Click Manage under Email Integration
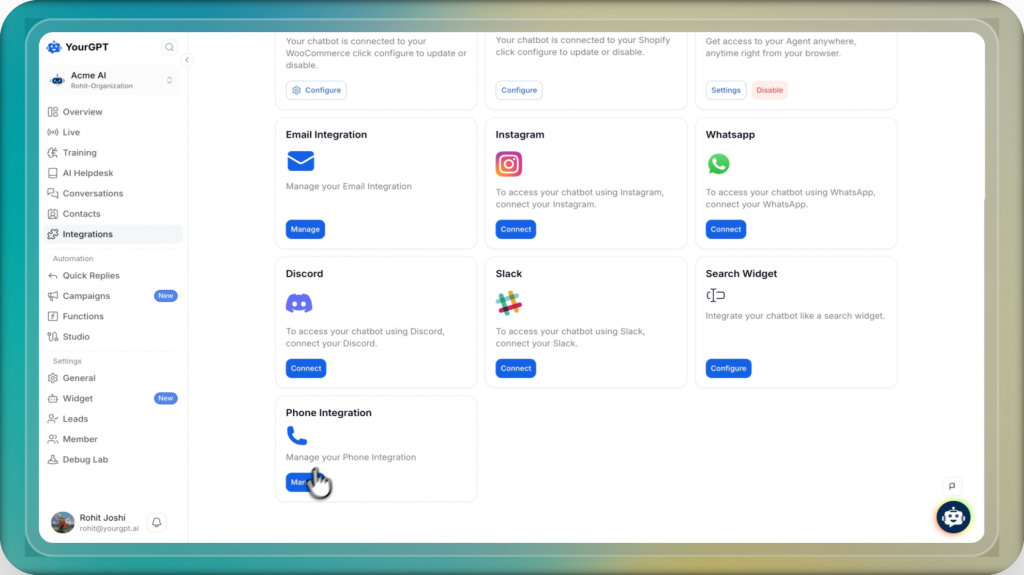The image size is (1024, 575). (x=305, y=229)
